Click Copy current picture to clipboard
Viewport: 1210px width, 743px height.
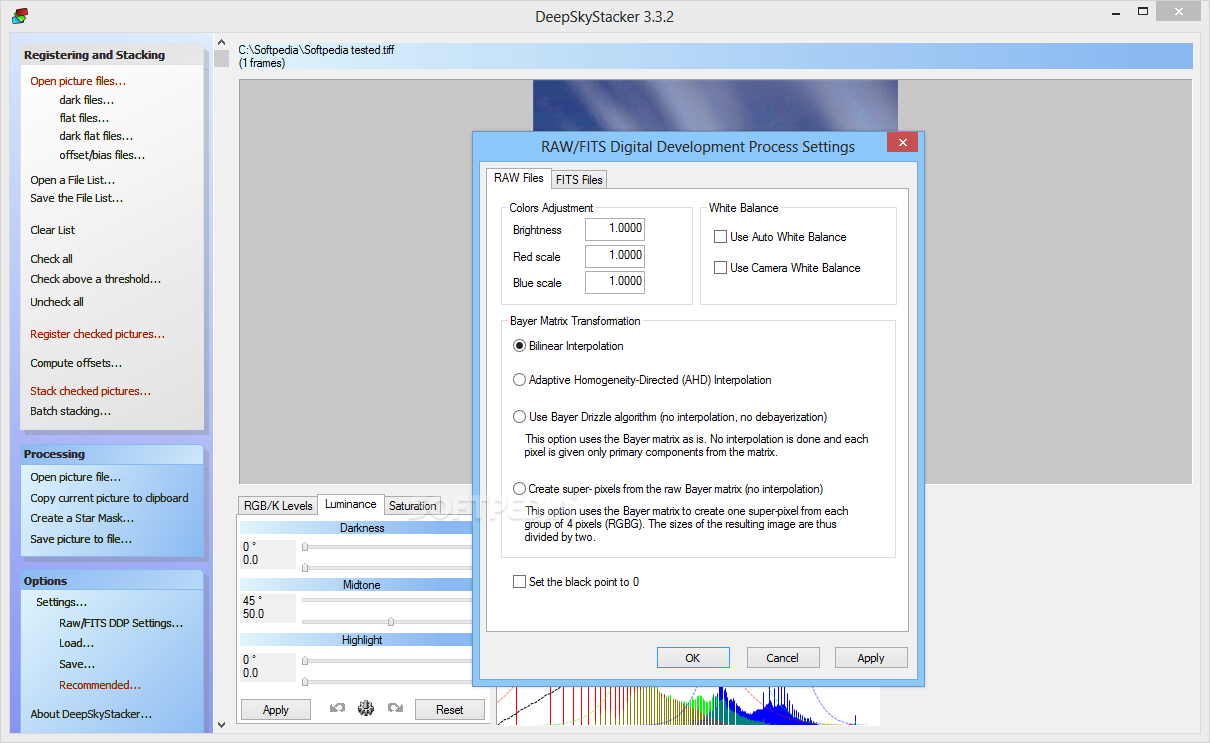109,498
